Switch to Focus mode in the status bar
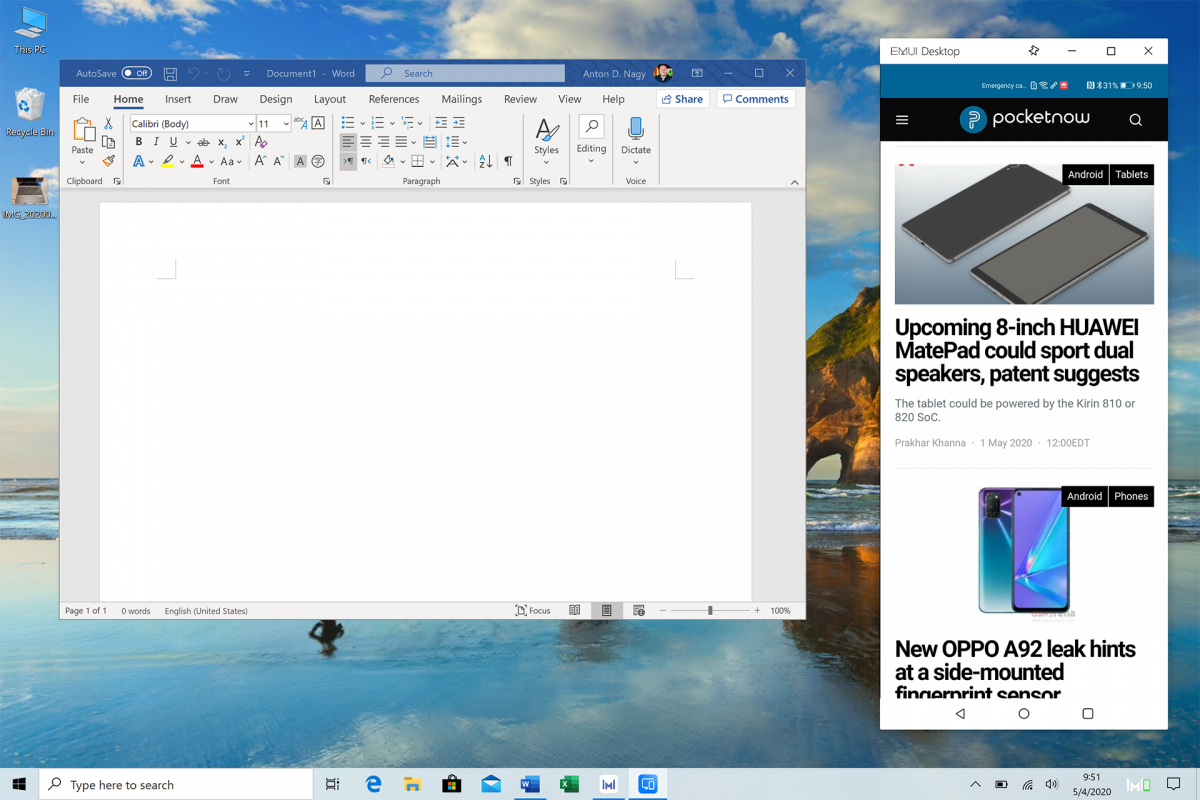 click(x=533, y=610)
